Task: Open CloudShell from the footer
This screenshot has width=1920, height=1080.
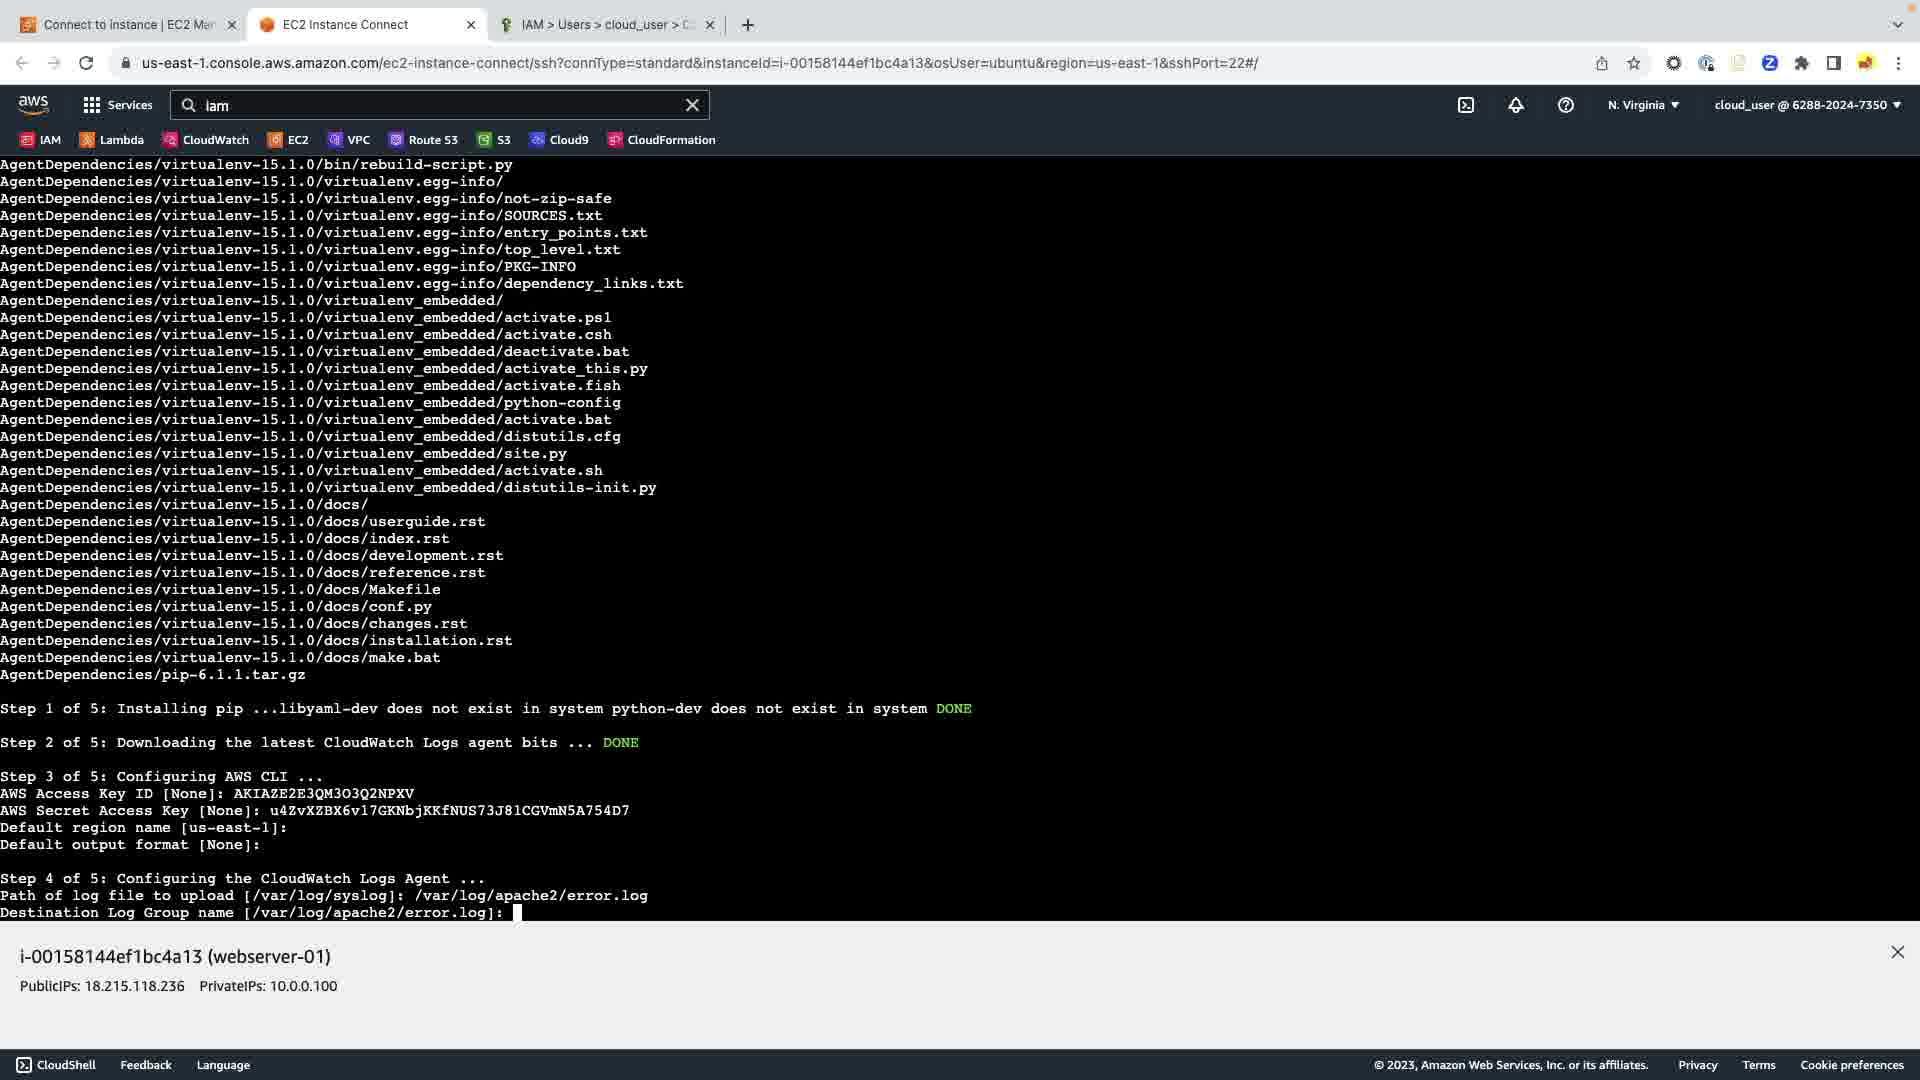Action: 56,1065
